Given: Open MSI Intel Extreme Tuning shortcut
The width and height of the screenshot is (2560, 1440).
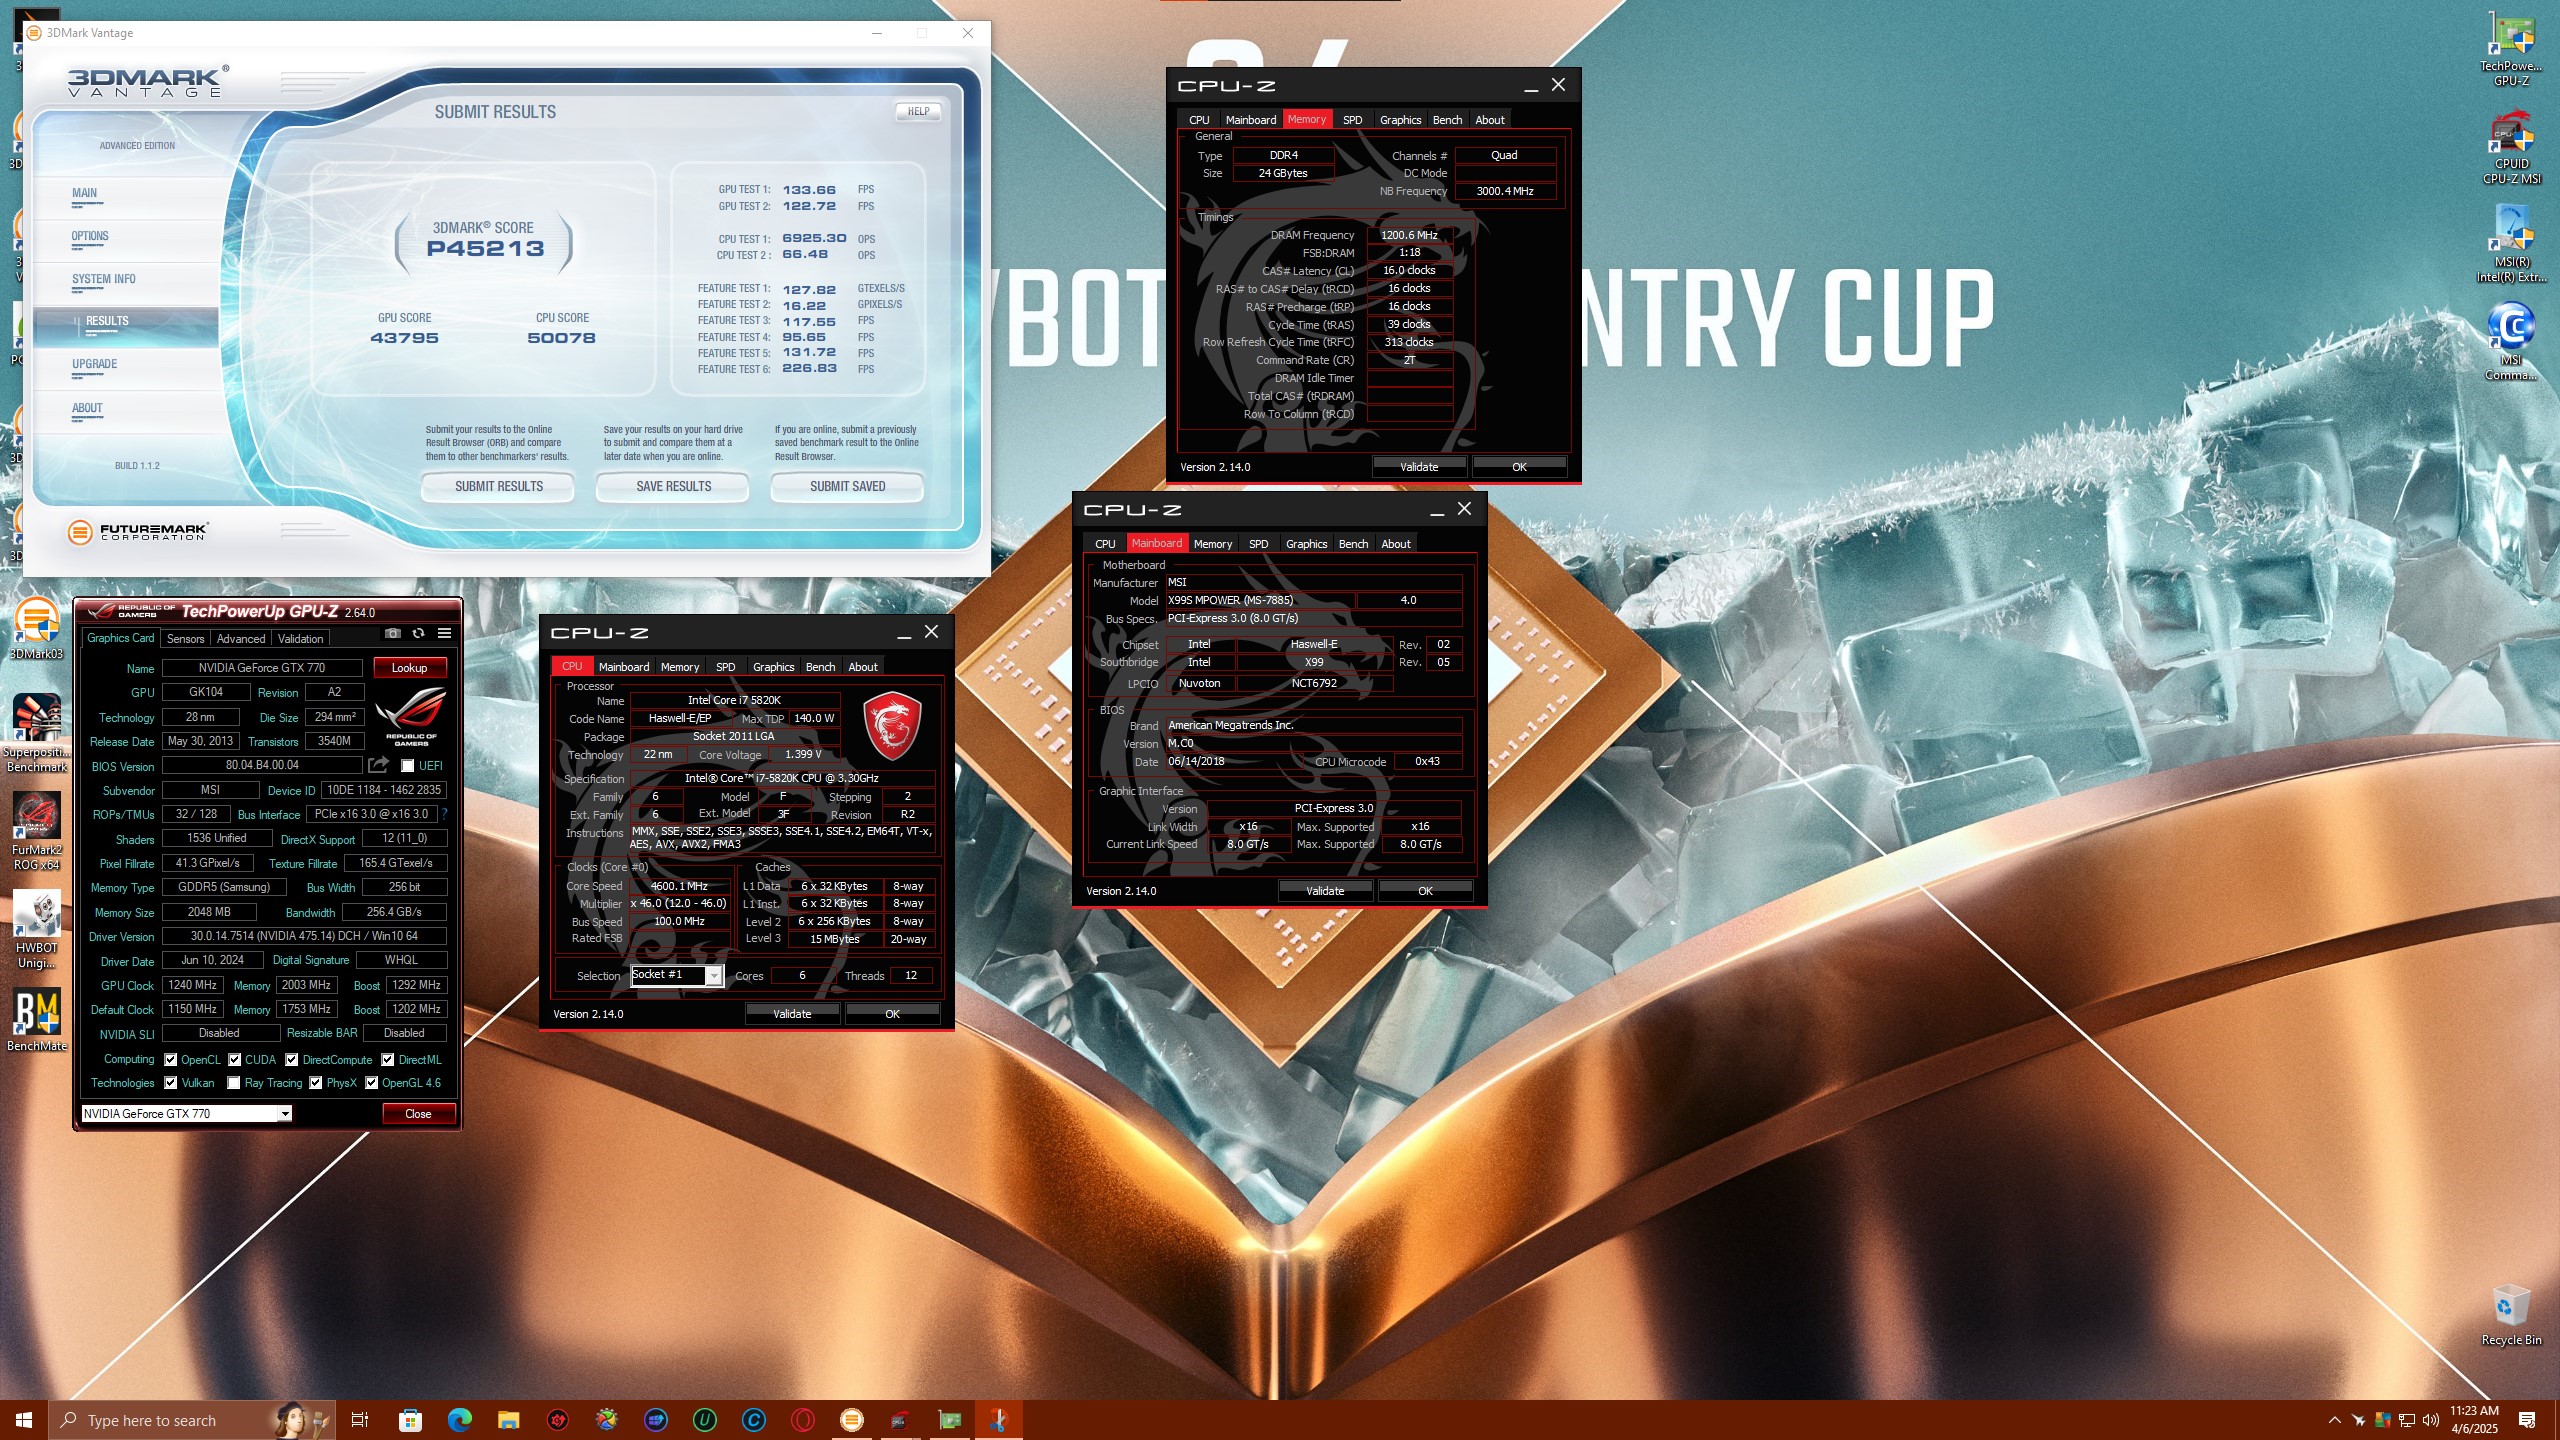Looking at the screenshot, I should pyautogui.click(x=2511, y=245).
